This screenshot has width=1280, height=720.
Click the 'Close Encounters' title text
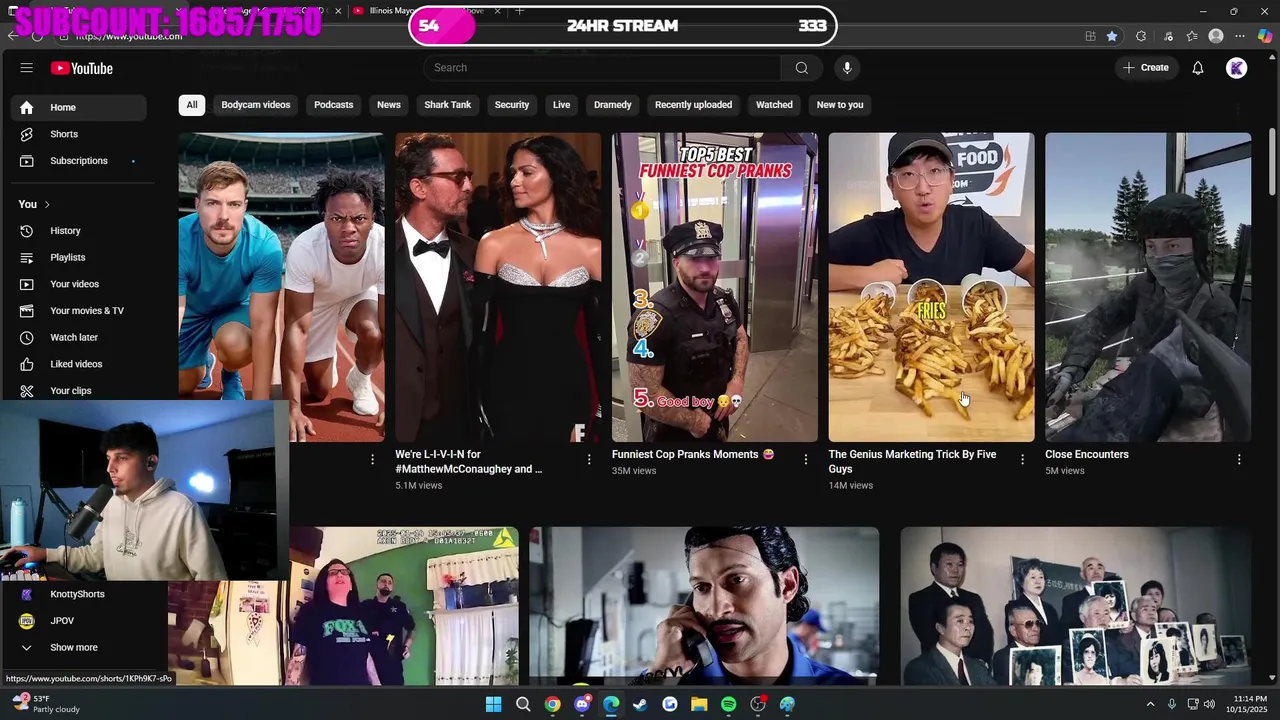(x=1087, y=454)
